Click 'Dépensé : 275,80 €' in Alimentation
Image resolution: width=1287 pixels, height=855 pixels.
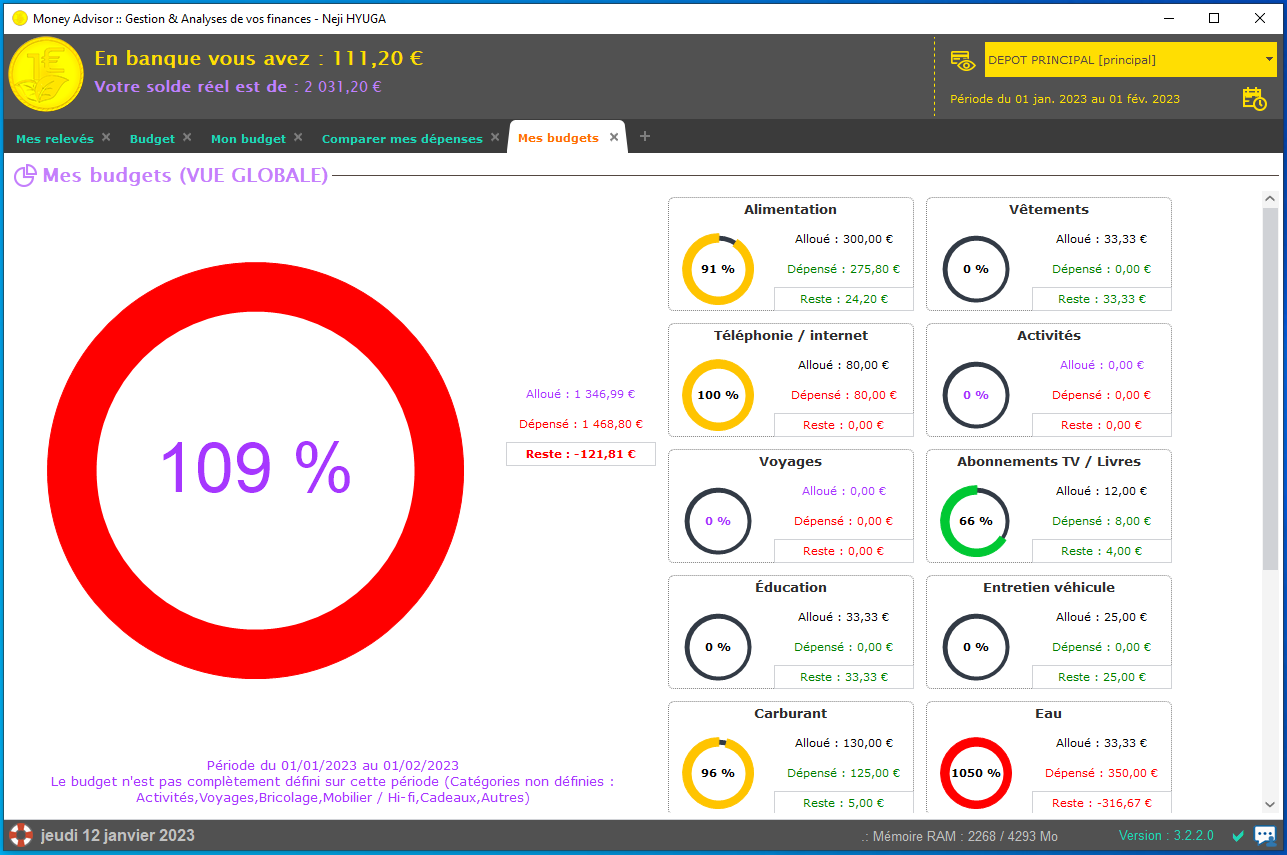[843, 269]
